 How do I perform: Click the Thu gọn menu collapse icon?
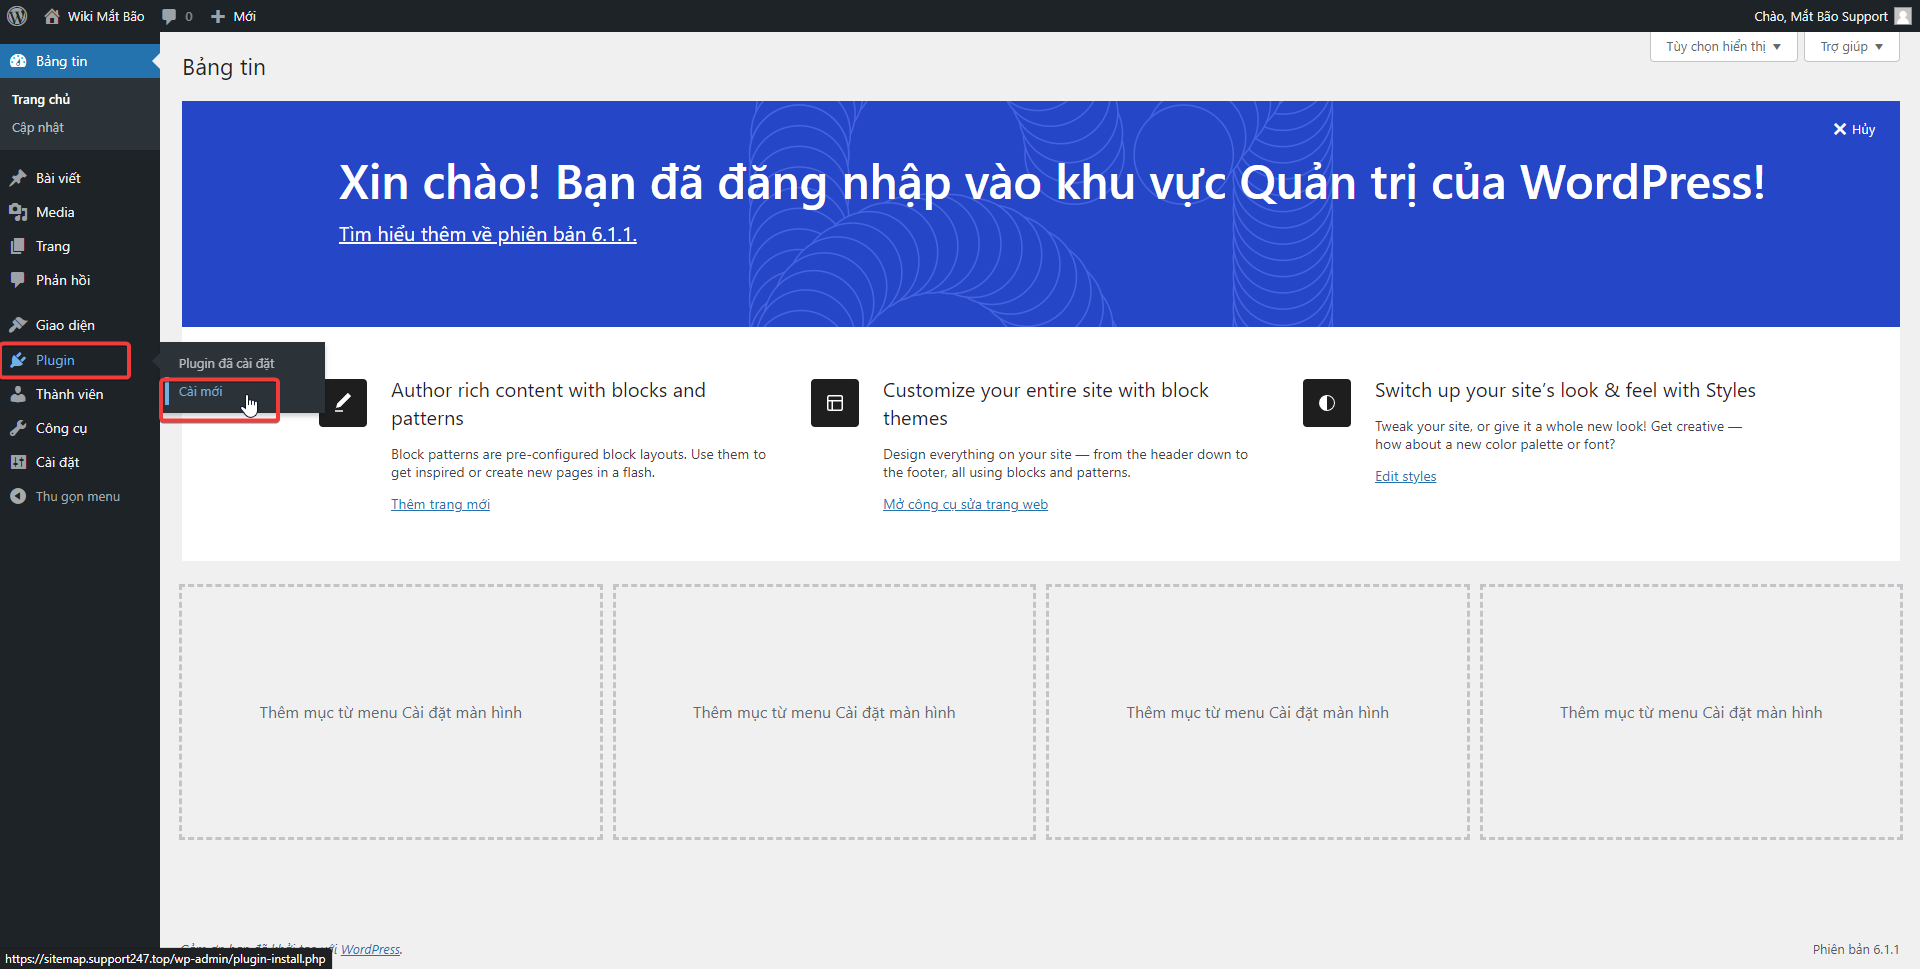tap(18, 496)
